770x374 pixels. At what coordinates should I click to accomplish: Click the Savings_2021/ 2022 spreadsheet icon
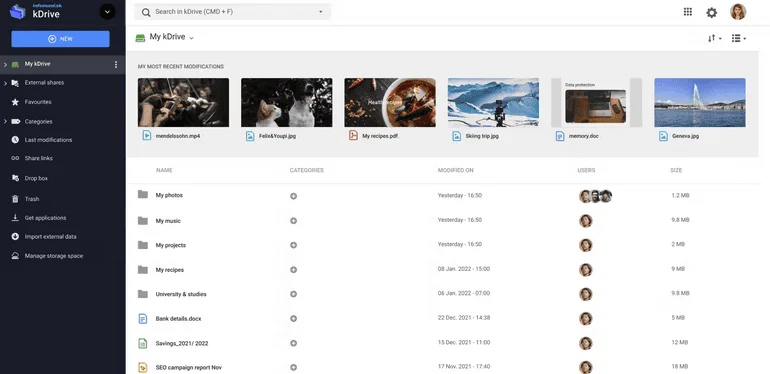click(x=143, y=343)
